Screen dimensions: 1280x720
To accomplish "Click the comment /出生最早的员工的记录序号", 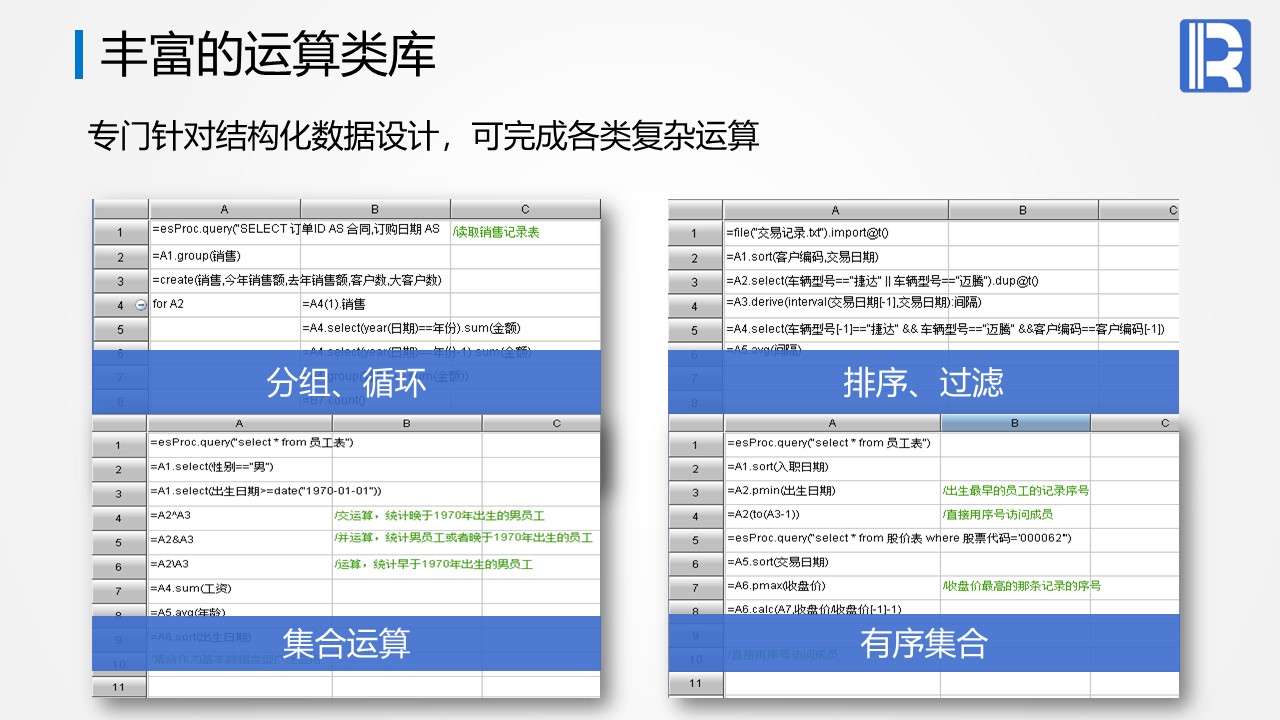I will point(1015,490).
